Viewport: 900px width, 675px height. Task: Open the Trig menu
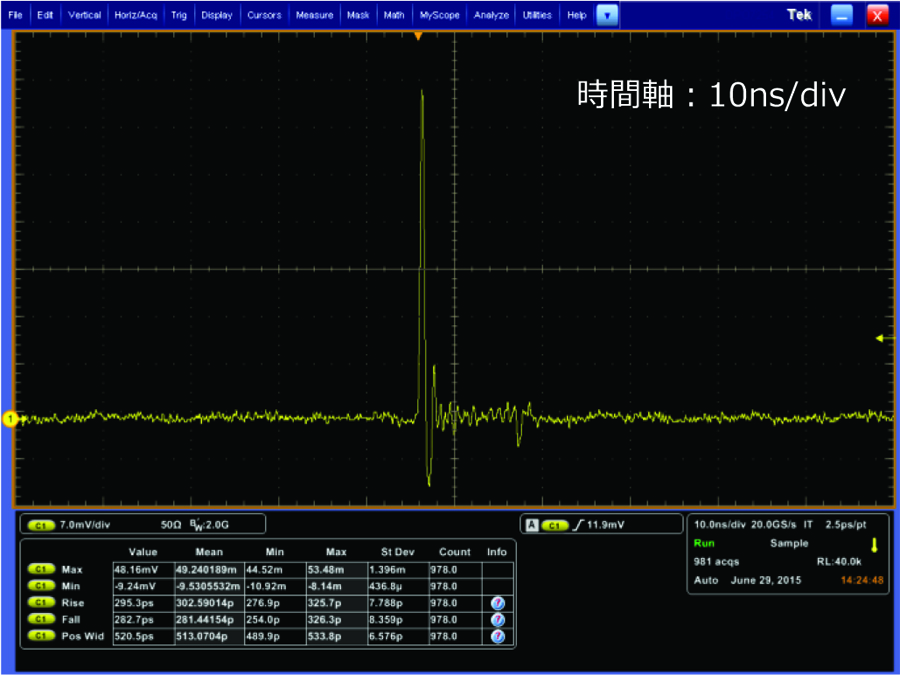[x=179, y=15]
